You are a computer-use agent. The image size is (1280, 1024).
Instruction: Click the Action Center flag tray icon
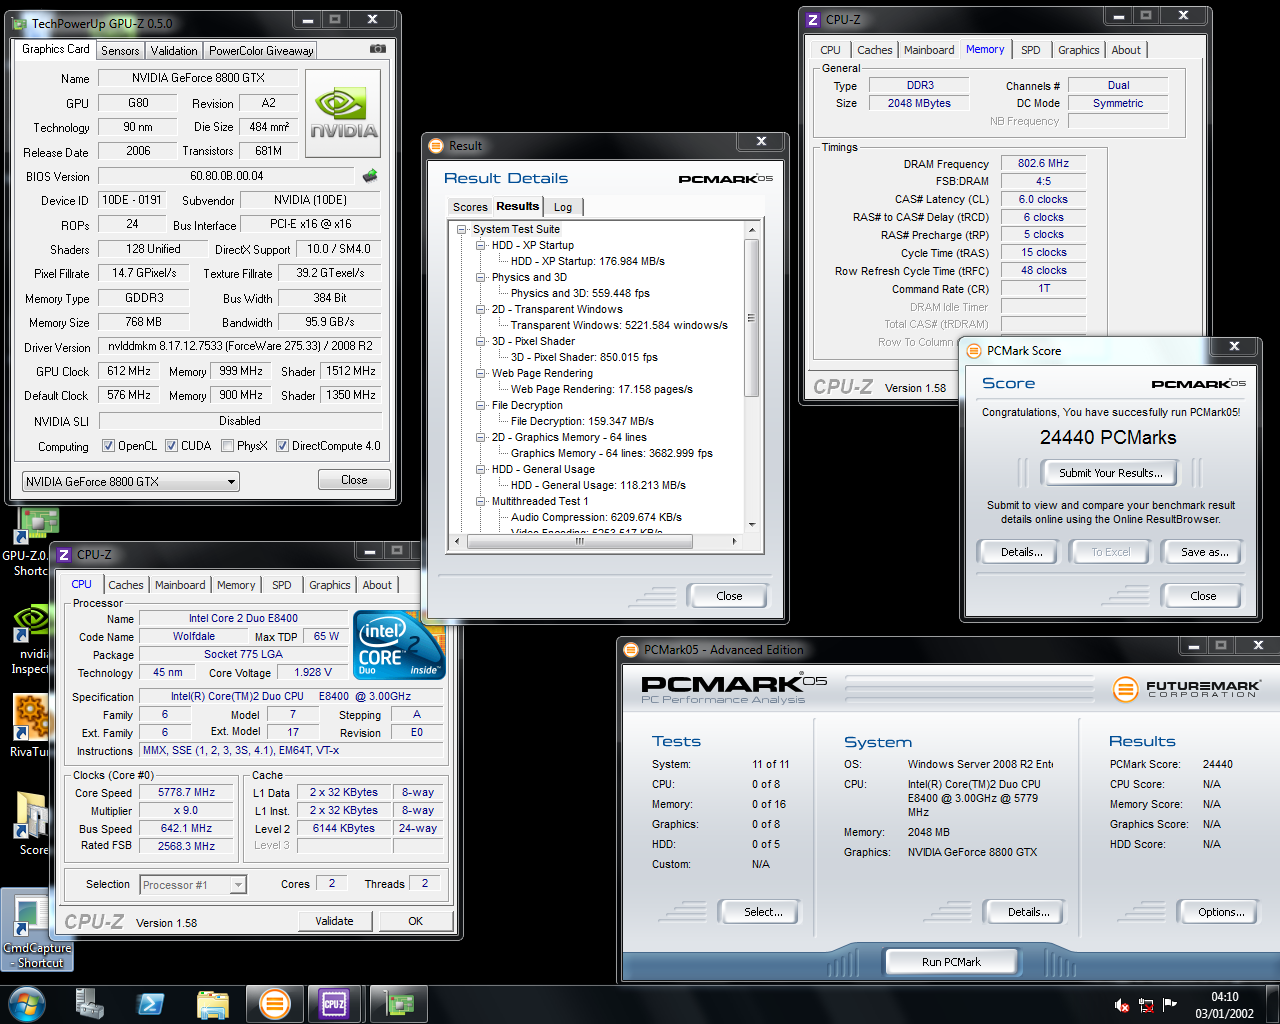tap(1170, 1005)
